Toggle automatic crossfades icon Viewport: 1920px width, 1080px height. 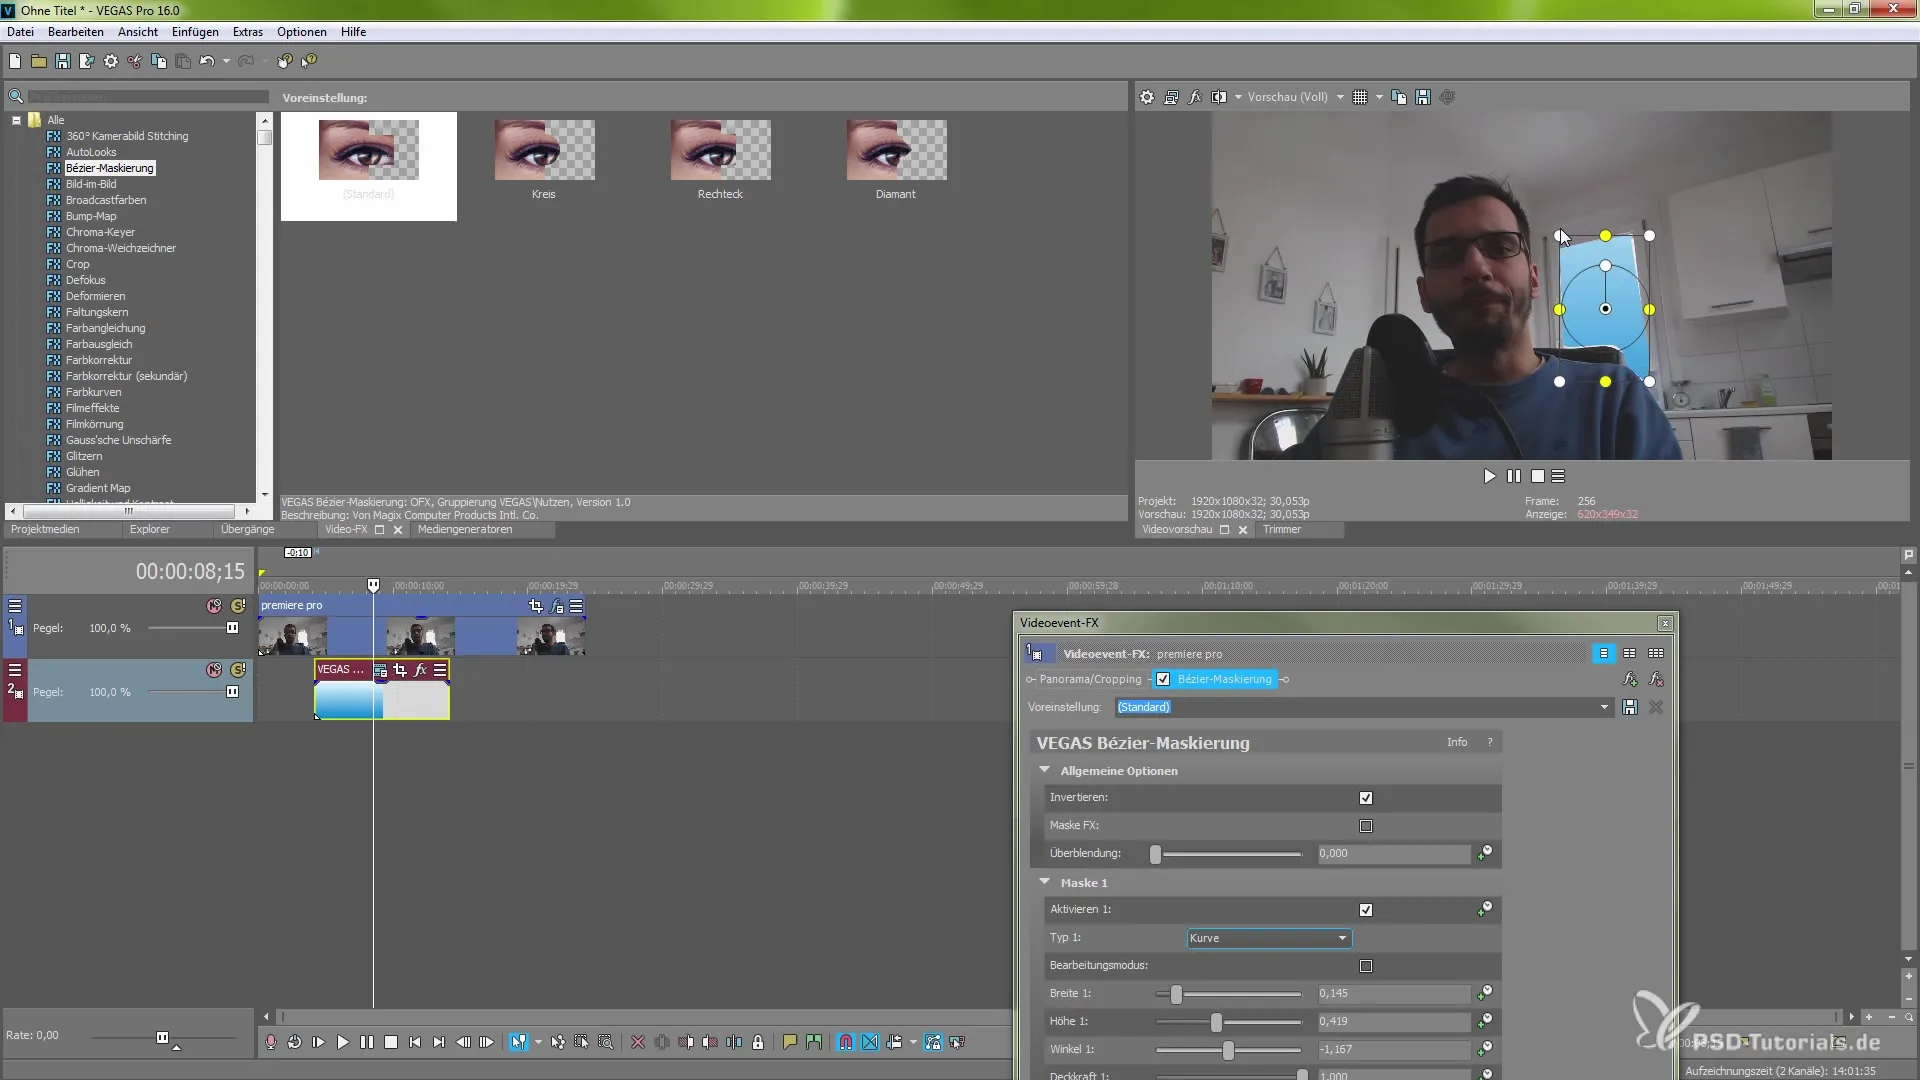[870, 1042]
